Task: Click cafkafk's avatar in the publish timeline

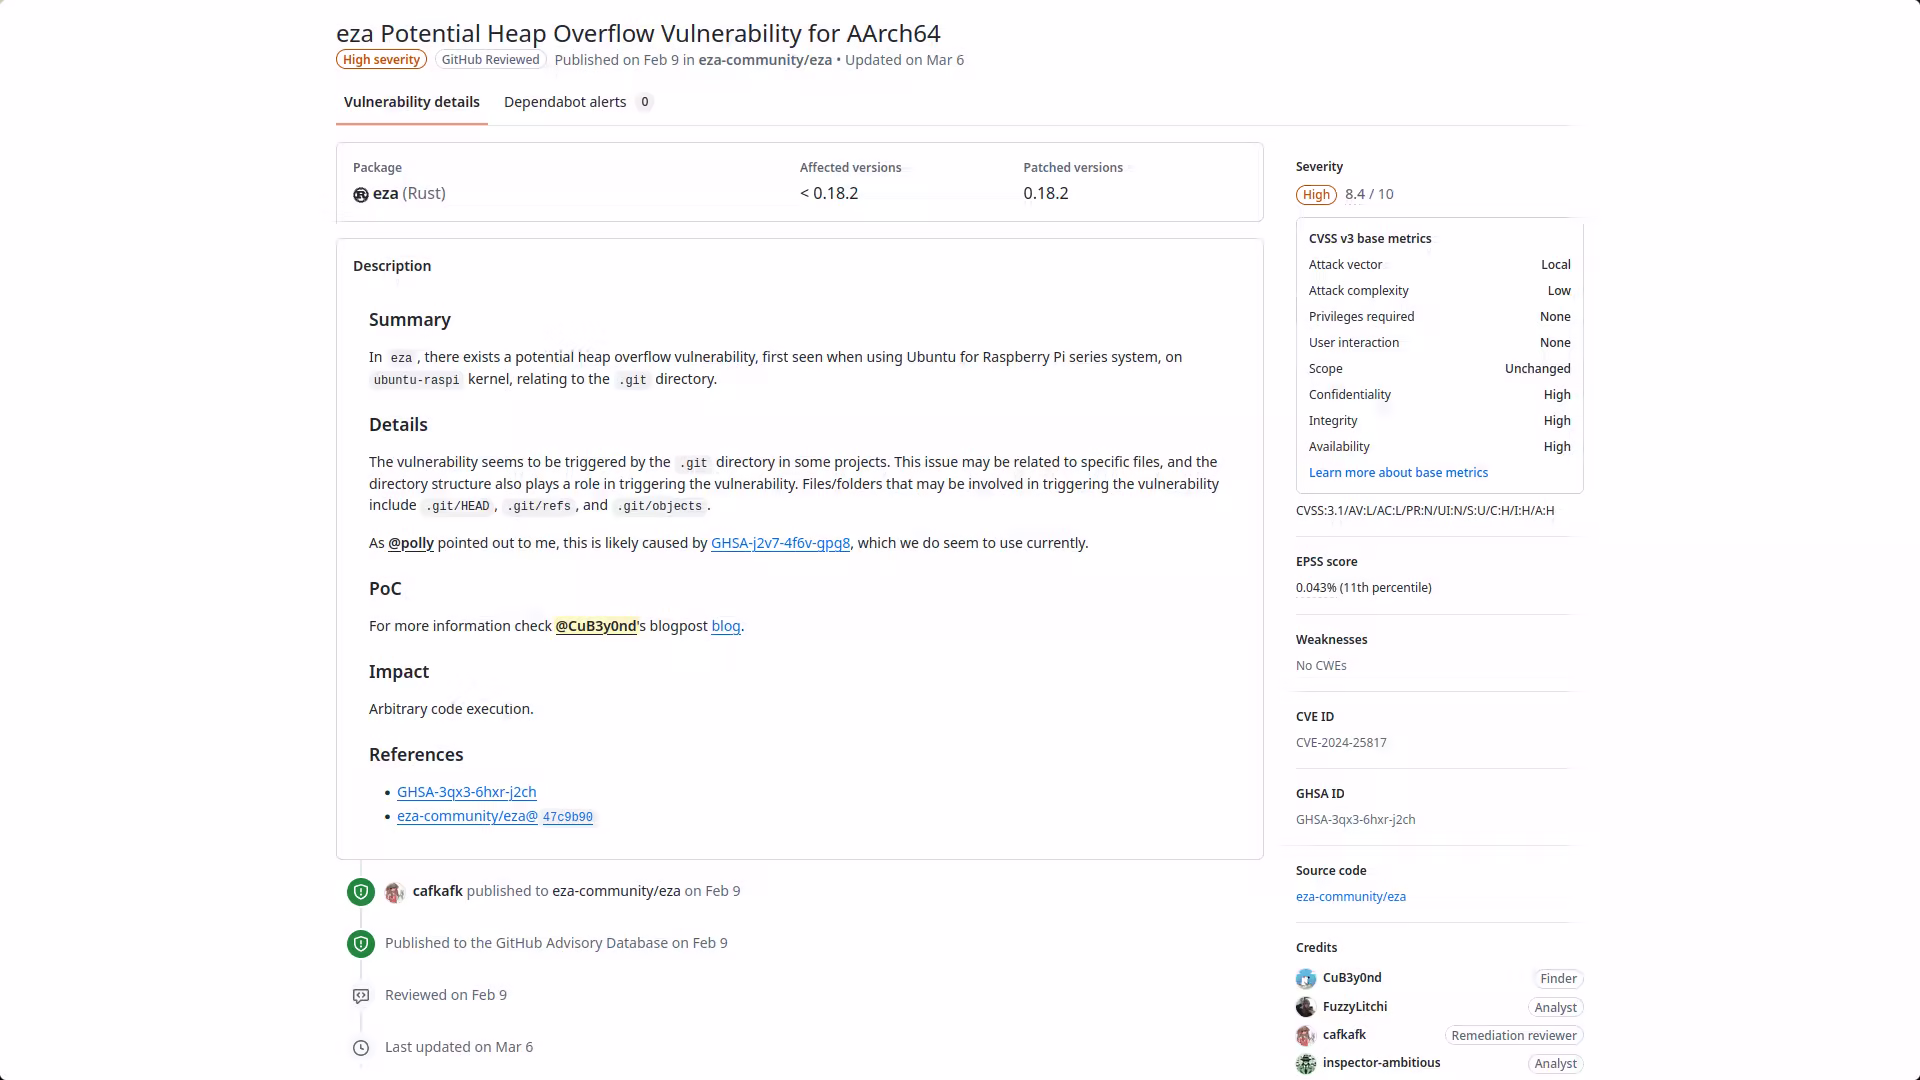Action: pos(395,892)
